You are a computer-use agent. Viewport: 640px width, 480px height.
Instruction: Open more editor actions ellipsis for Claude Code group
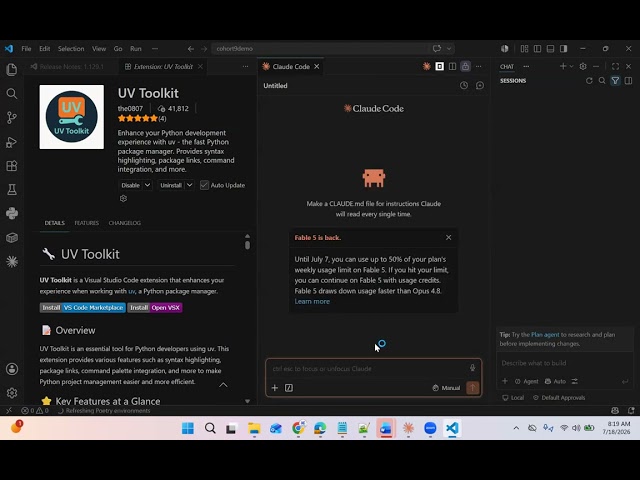[x=478, y=66]
